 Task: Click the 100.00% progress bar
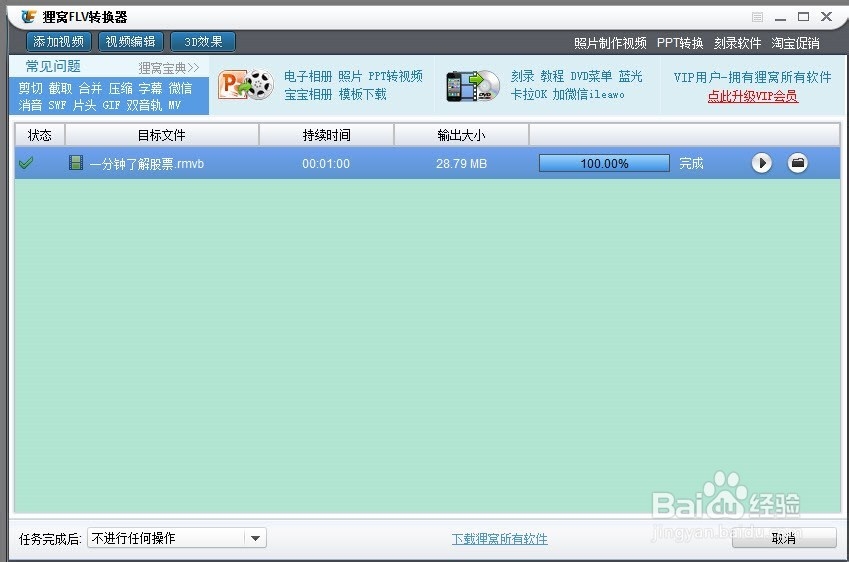604,164
